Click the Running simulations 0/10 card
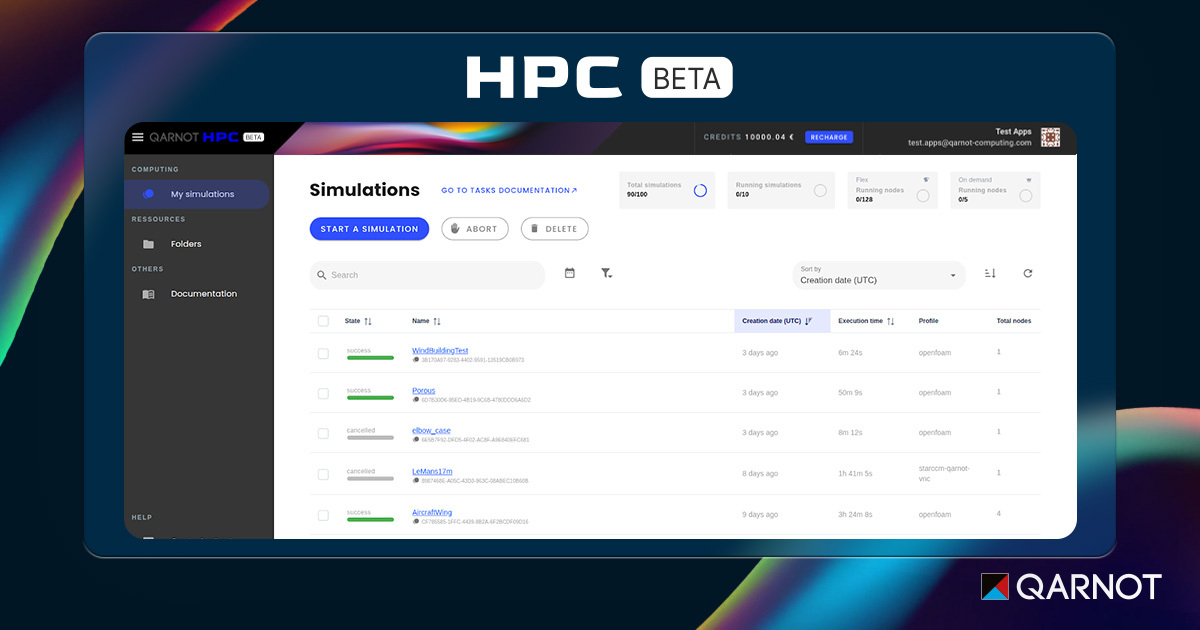Screen dimensions: 1200x630 coord(781,190)
